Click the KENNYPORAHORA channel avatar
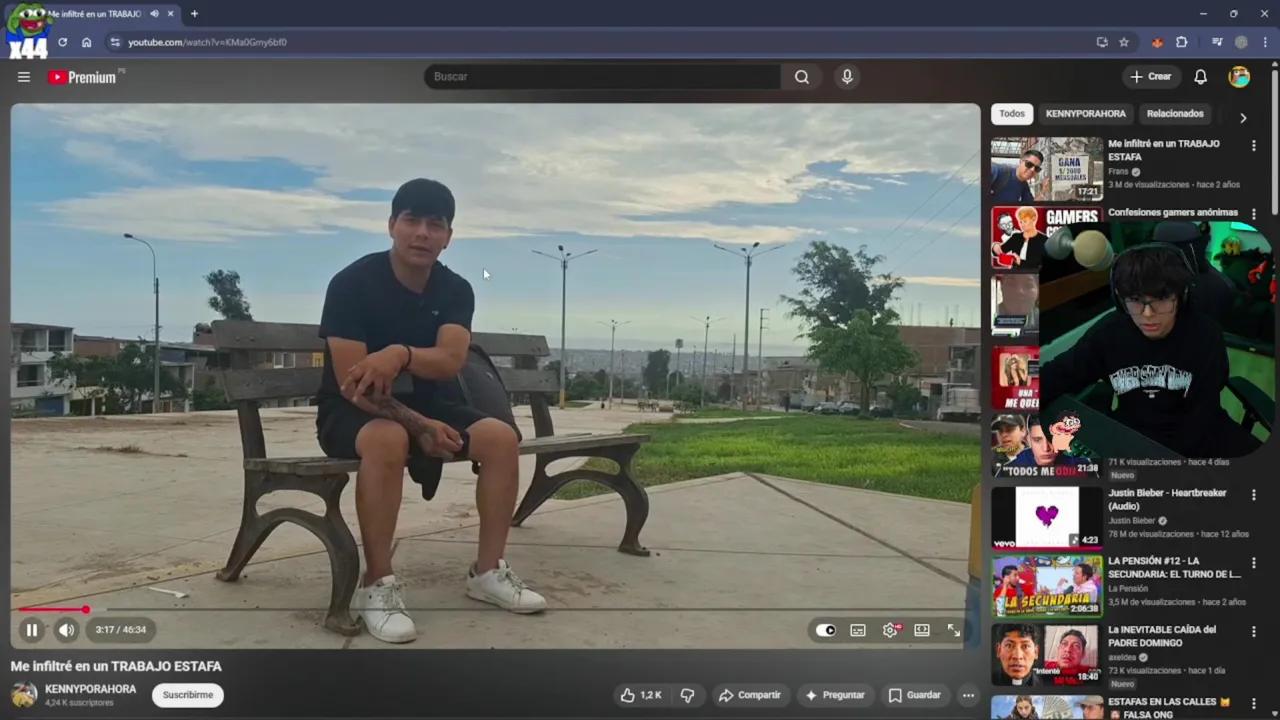The width and height of the screenshot is (1280, 720). 24,695
